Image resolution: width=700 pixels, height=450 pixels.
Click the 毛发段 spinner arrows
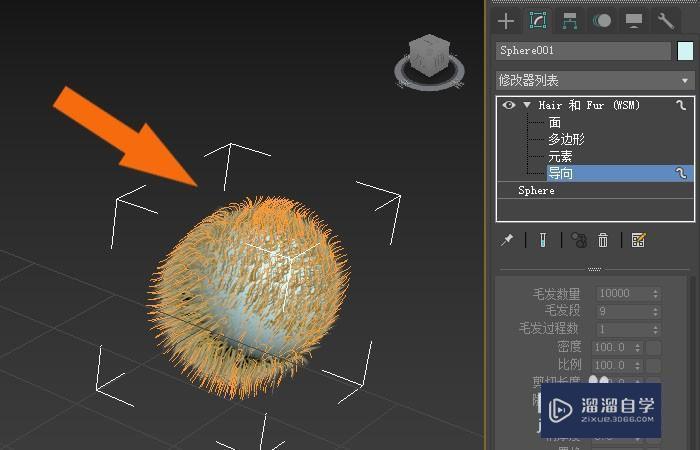656,312
